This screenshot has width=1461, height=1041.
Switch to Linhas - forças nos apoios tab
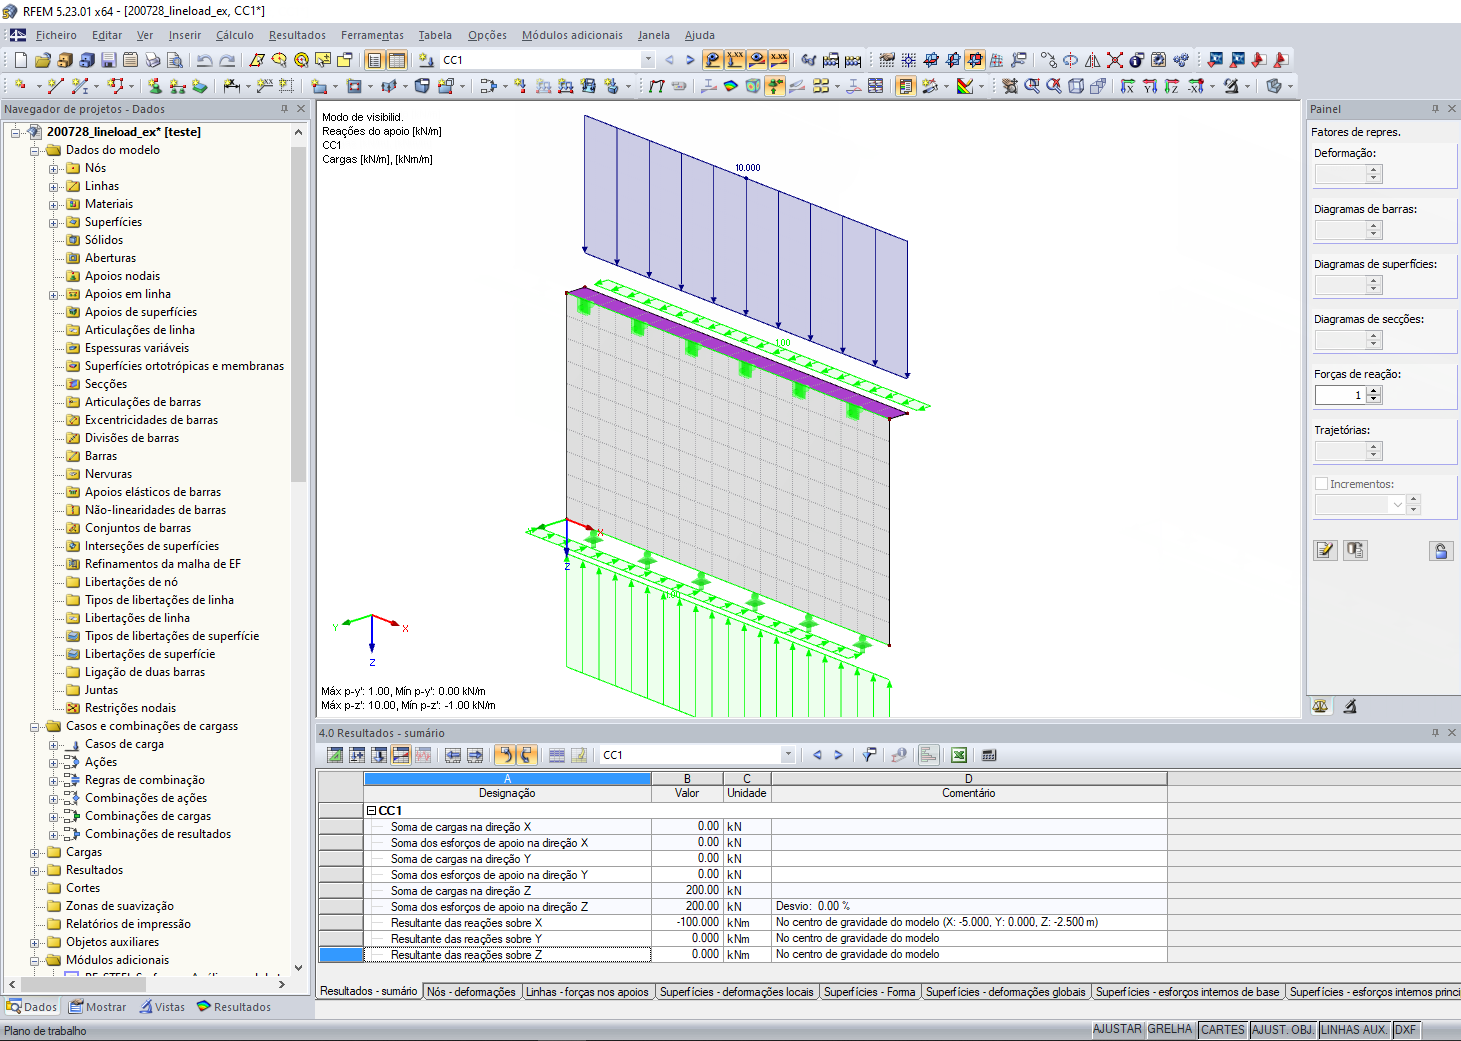click(x=588, y=992)
